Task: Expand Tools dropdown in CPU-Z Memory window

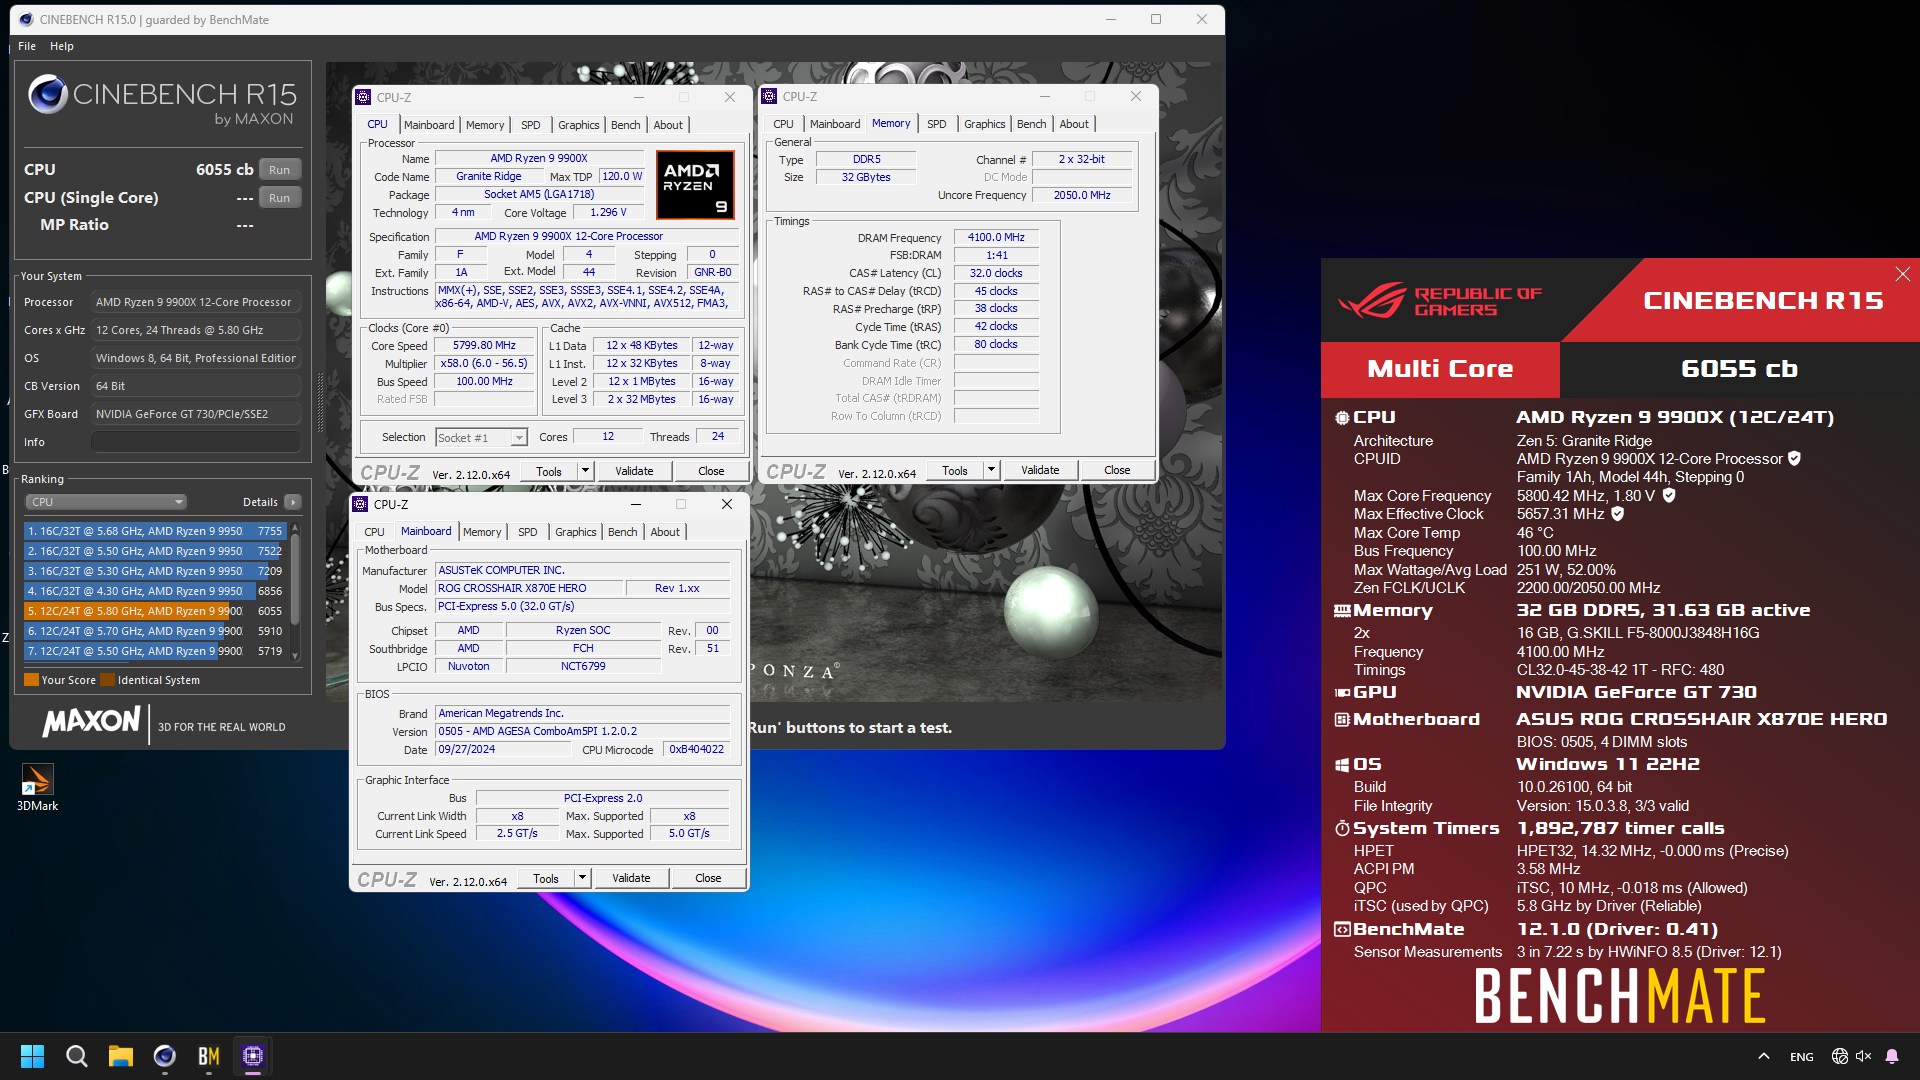Action: (x=991, y=470)
